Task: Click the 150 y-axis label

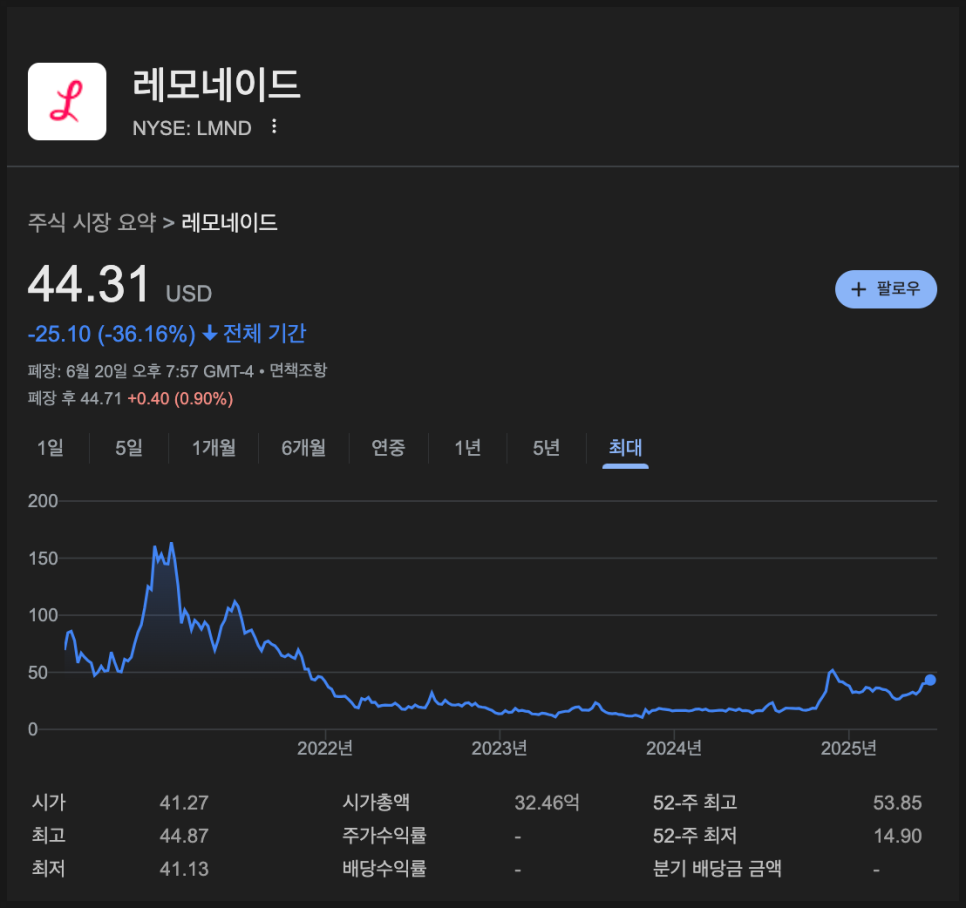Action: (43, 559)
